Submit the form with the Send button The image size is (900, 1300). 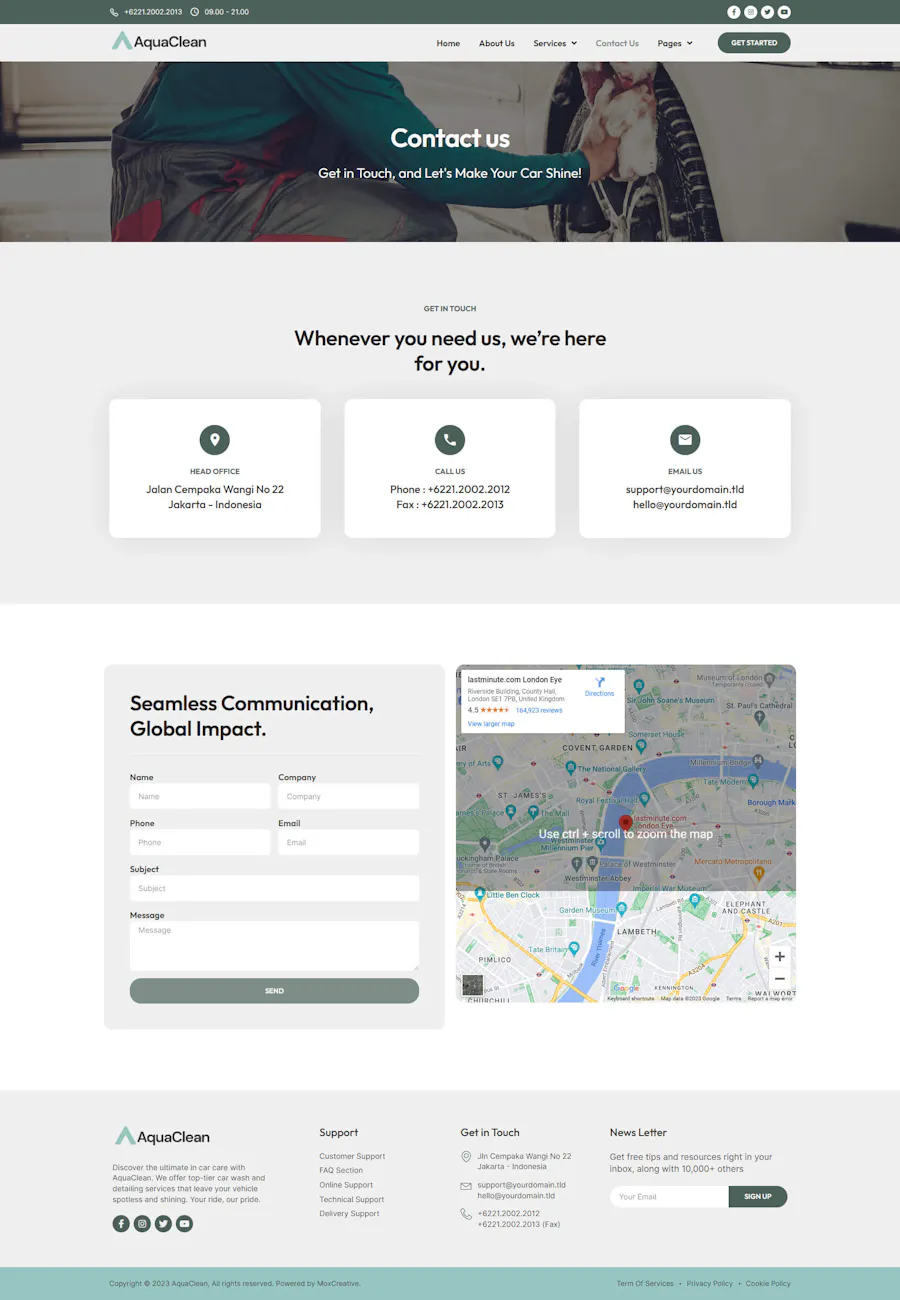pos(274,991)
